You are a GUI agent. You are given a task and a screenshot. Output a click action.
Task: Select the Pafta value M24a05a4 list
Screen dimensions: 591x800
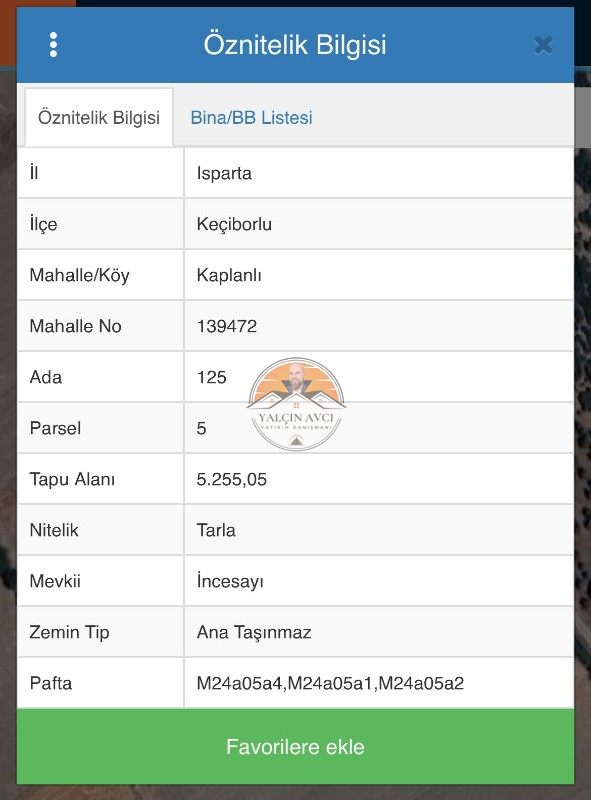click(x=330, y=683)
